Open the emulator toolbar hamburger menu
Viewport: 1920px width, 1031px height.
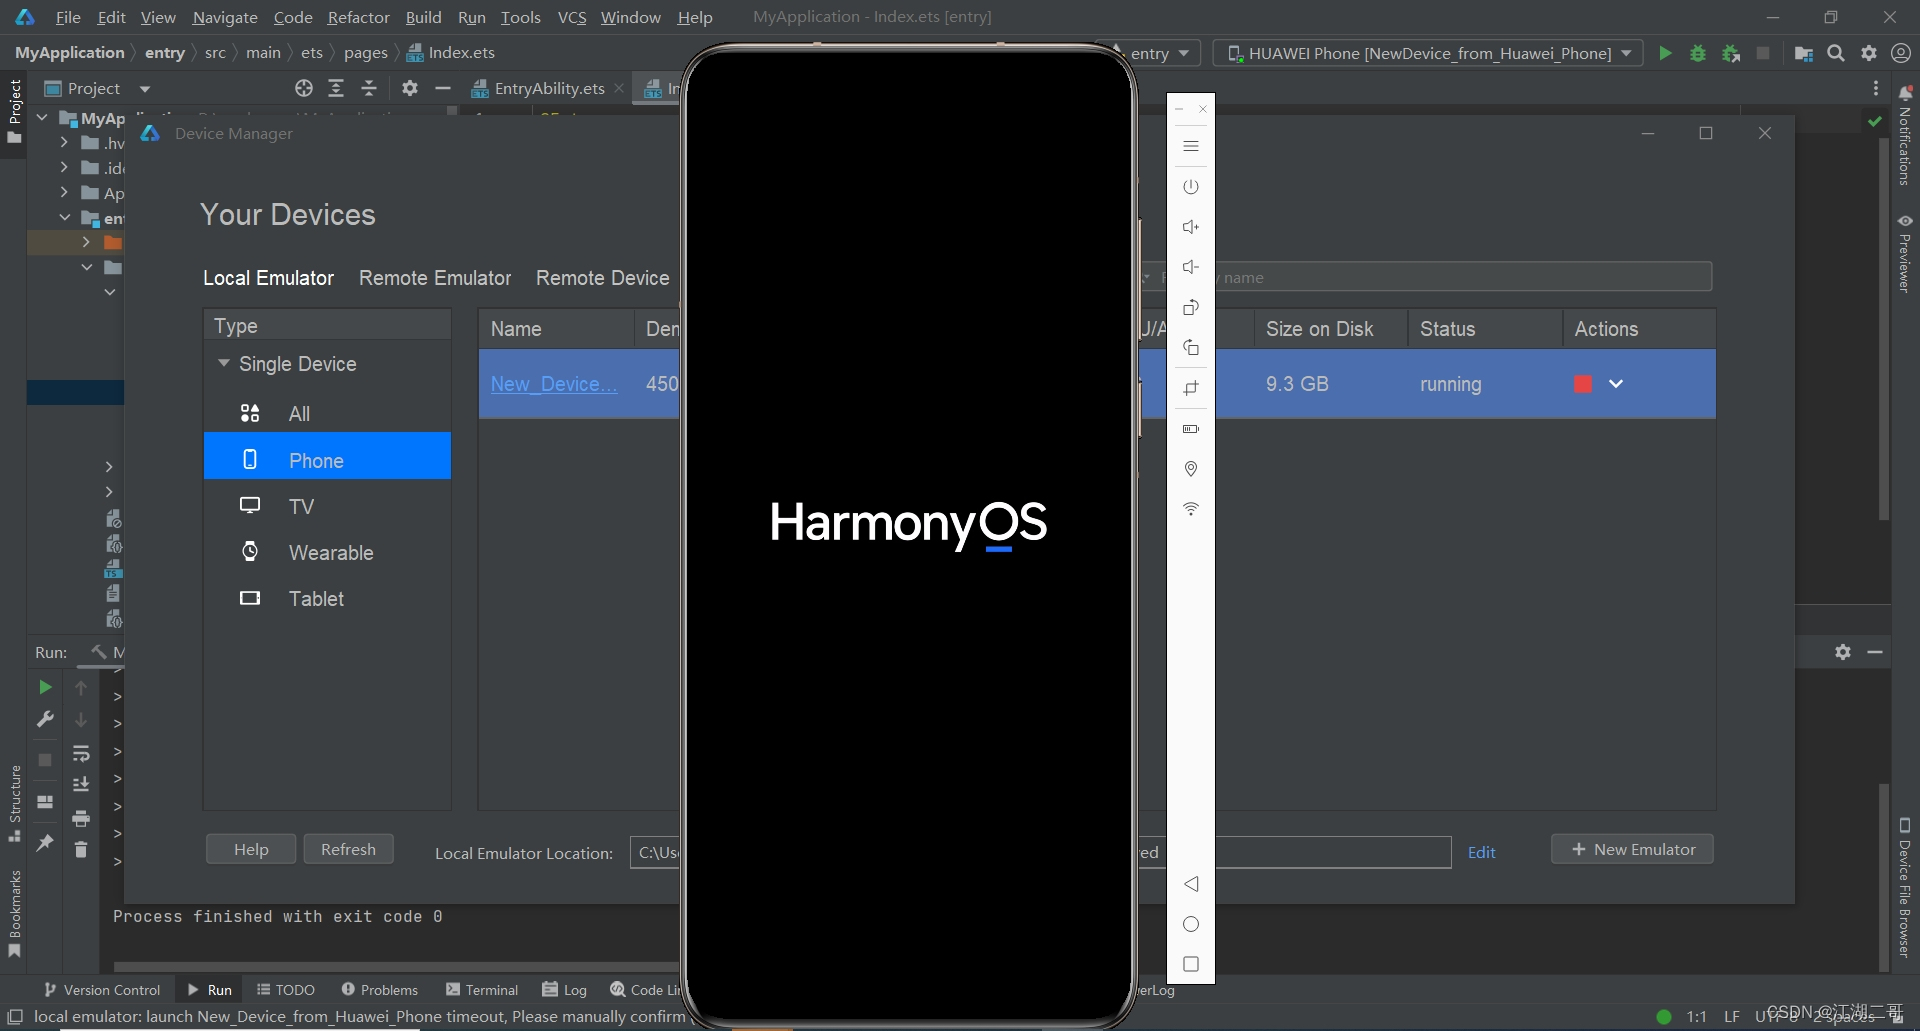[x=1190, y=146]
